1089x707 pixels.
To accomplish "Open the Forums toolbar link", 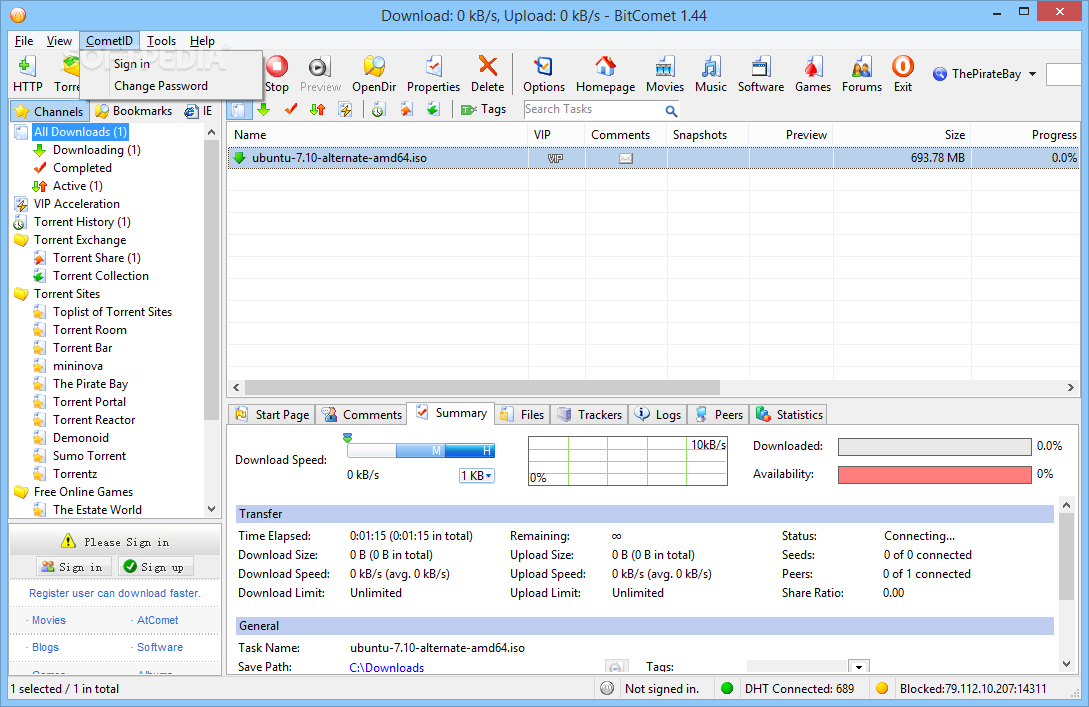I will [x=861, y=74].
